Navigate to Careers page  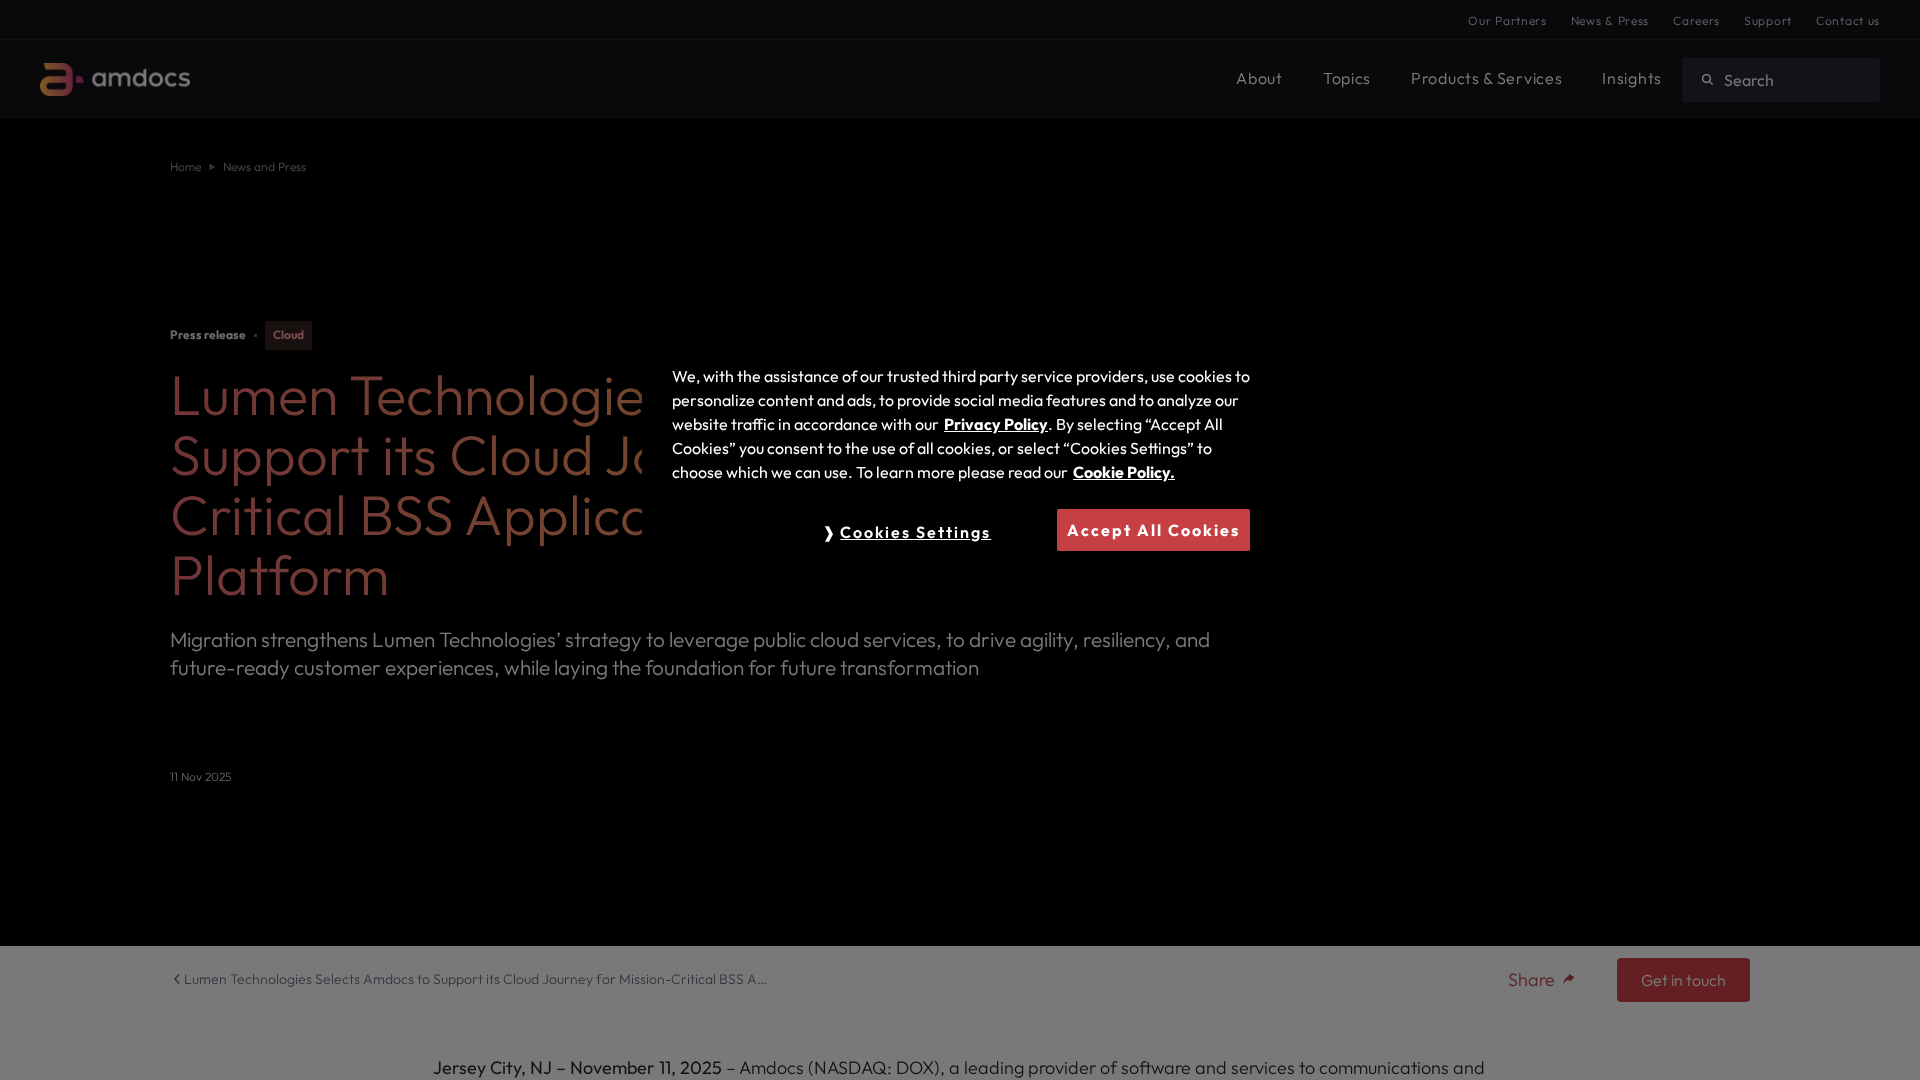coord(1695,21)
